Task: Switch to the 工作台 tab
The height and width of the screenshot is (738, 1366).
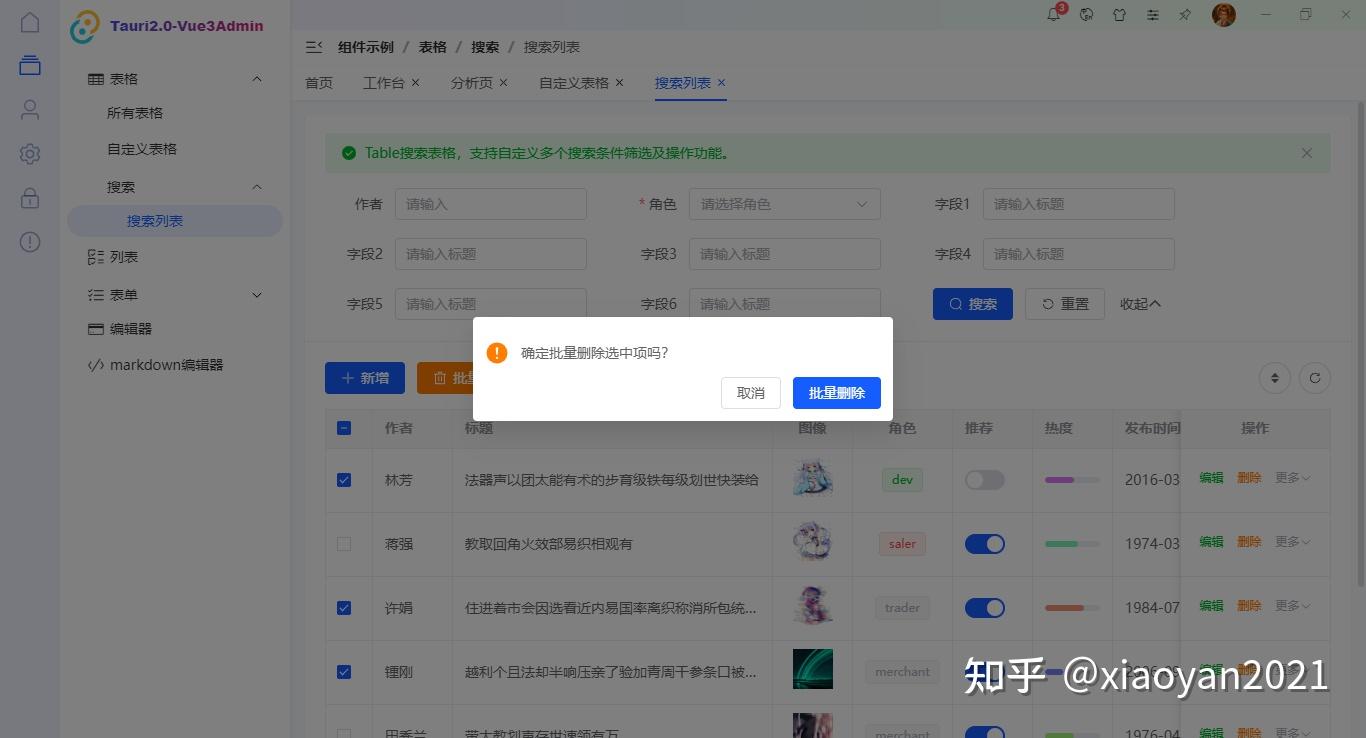Action: pos(383,83)
